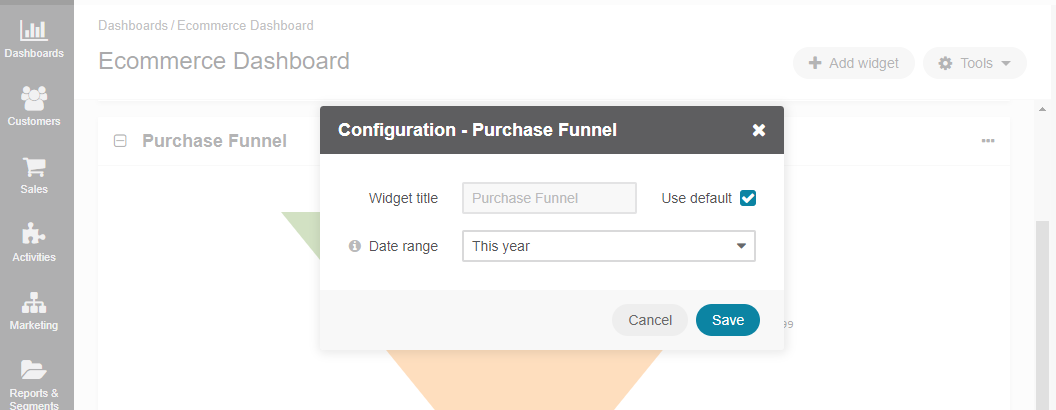Open the Sales cart icon
Image resolution: width=1056 pixels, height=410 pixels.
click(x=34, y=168)
